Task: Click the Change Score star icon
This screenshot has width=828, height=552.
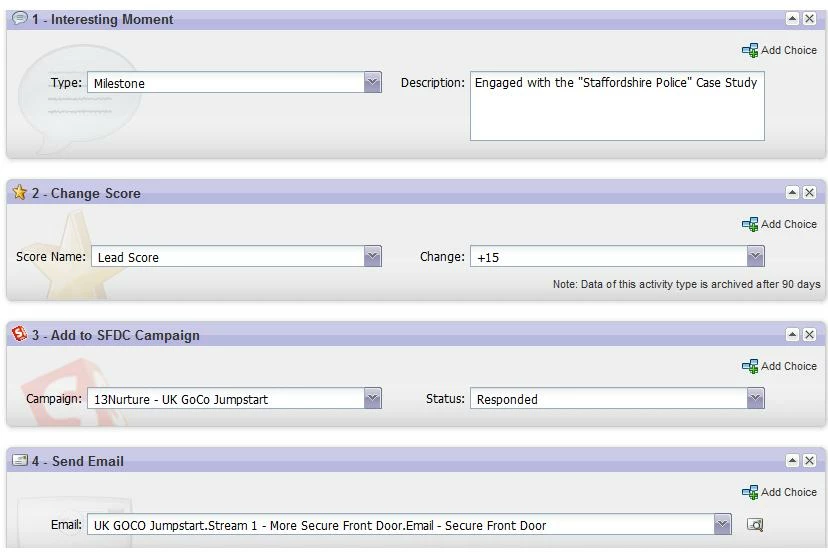Action: coord(20,192)
